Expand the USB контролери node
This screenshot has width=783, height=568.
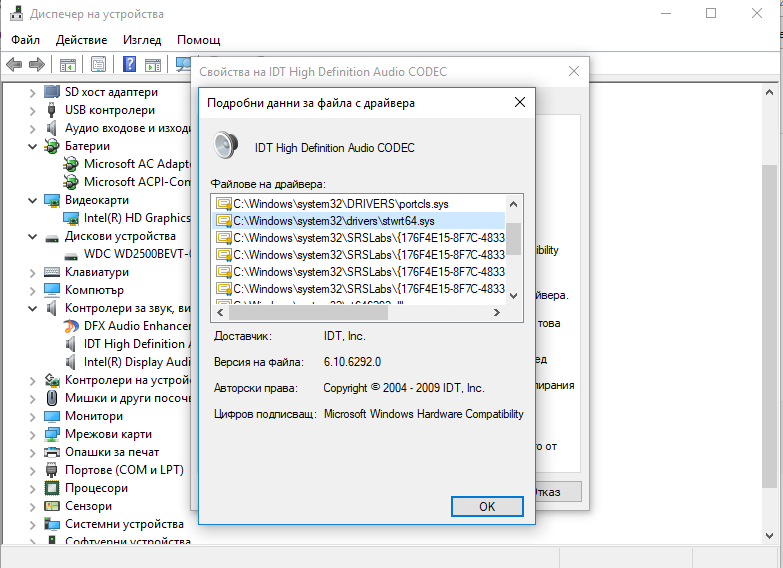tap(32, 111)
